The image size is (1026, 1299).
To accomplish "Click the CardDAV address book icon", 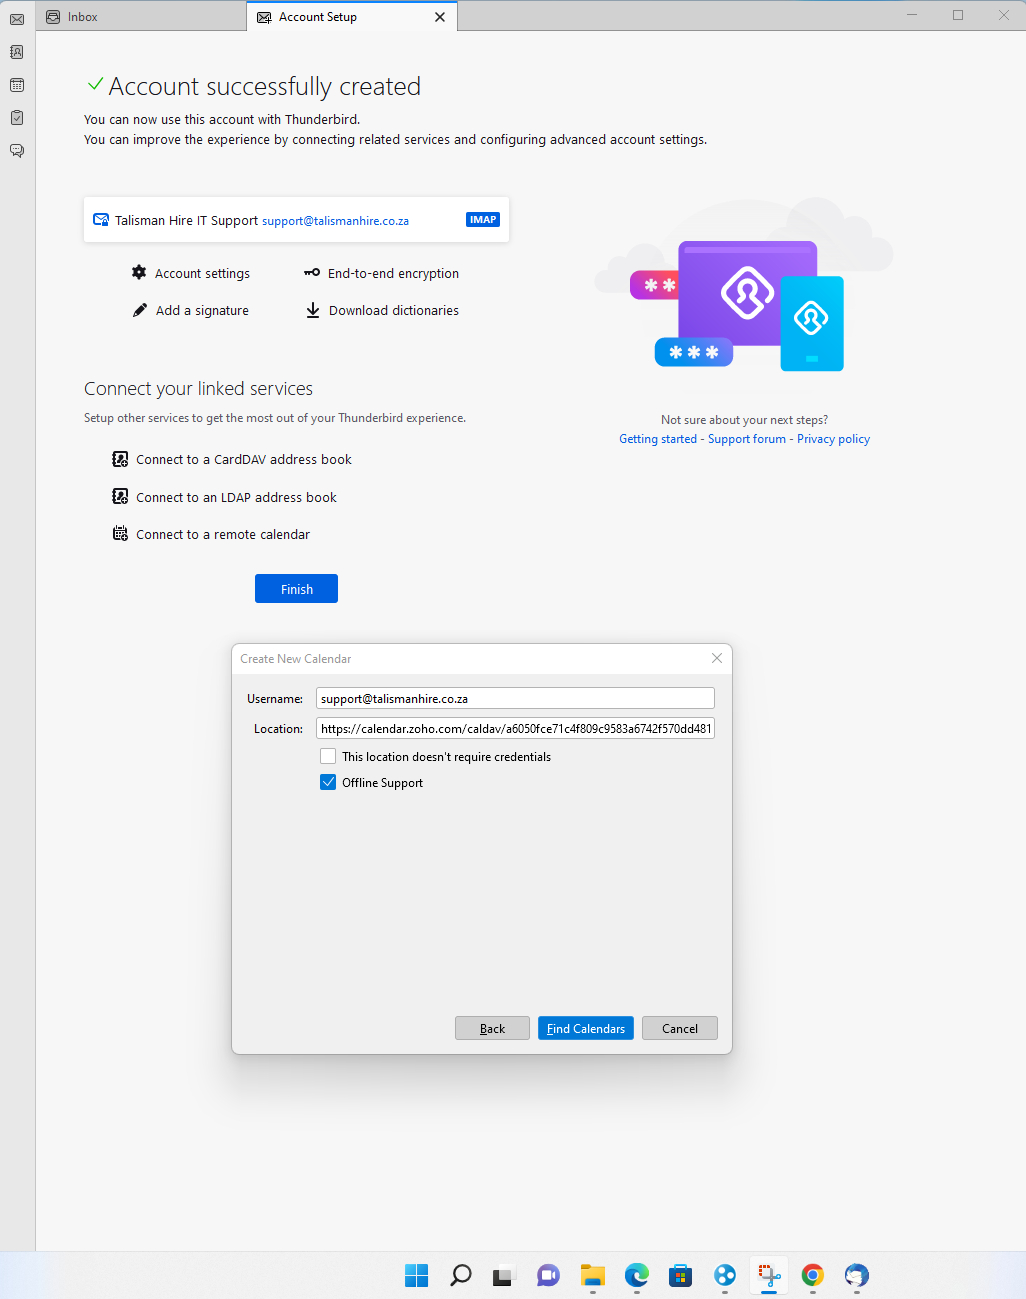I will 120,459.
